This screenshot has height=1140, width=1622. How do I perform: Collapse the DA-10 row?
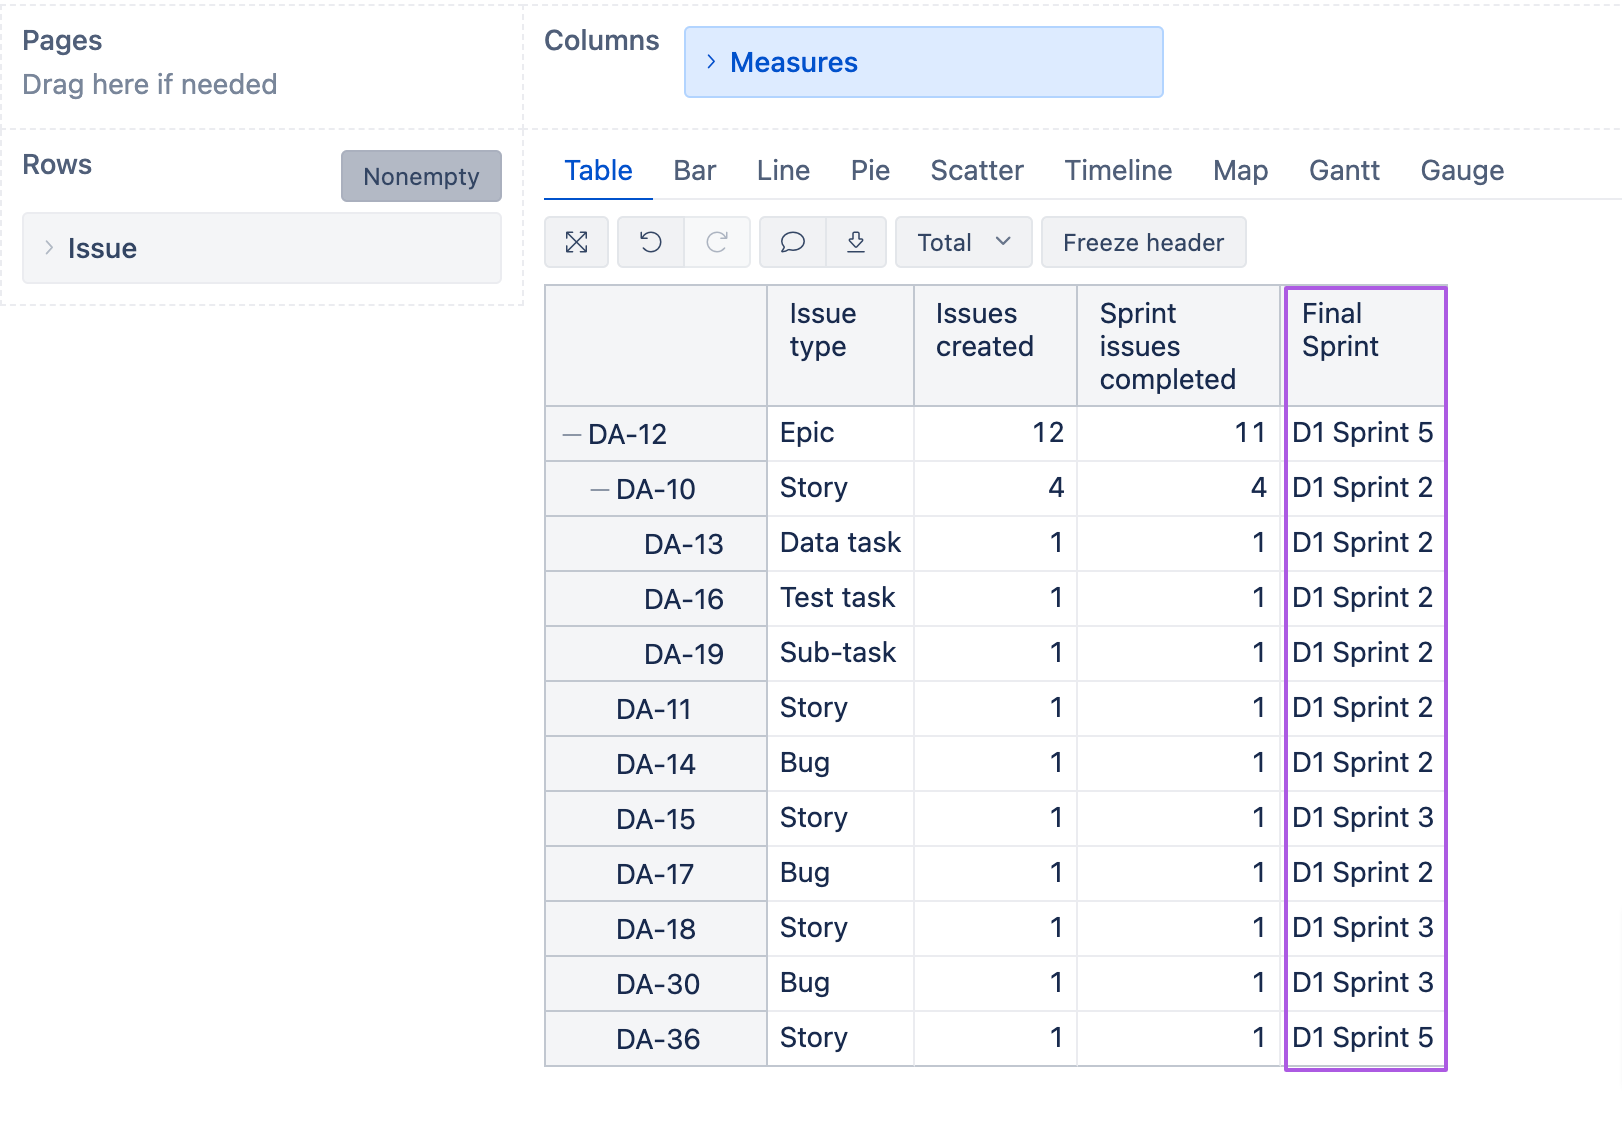[x=600, y=489]
